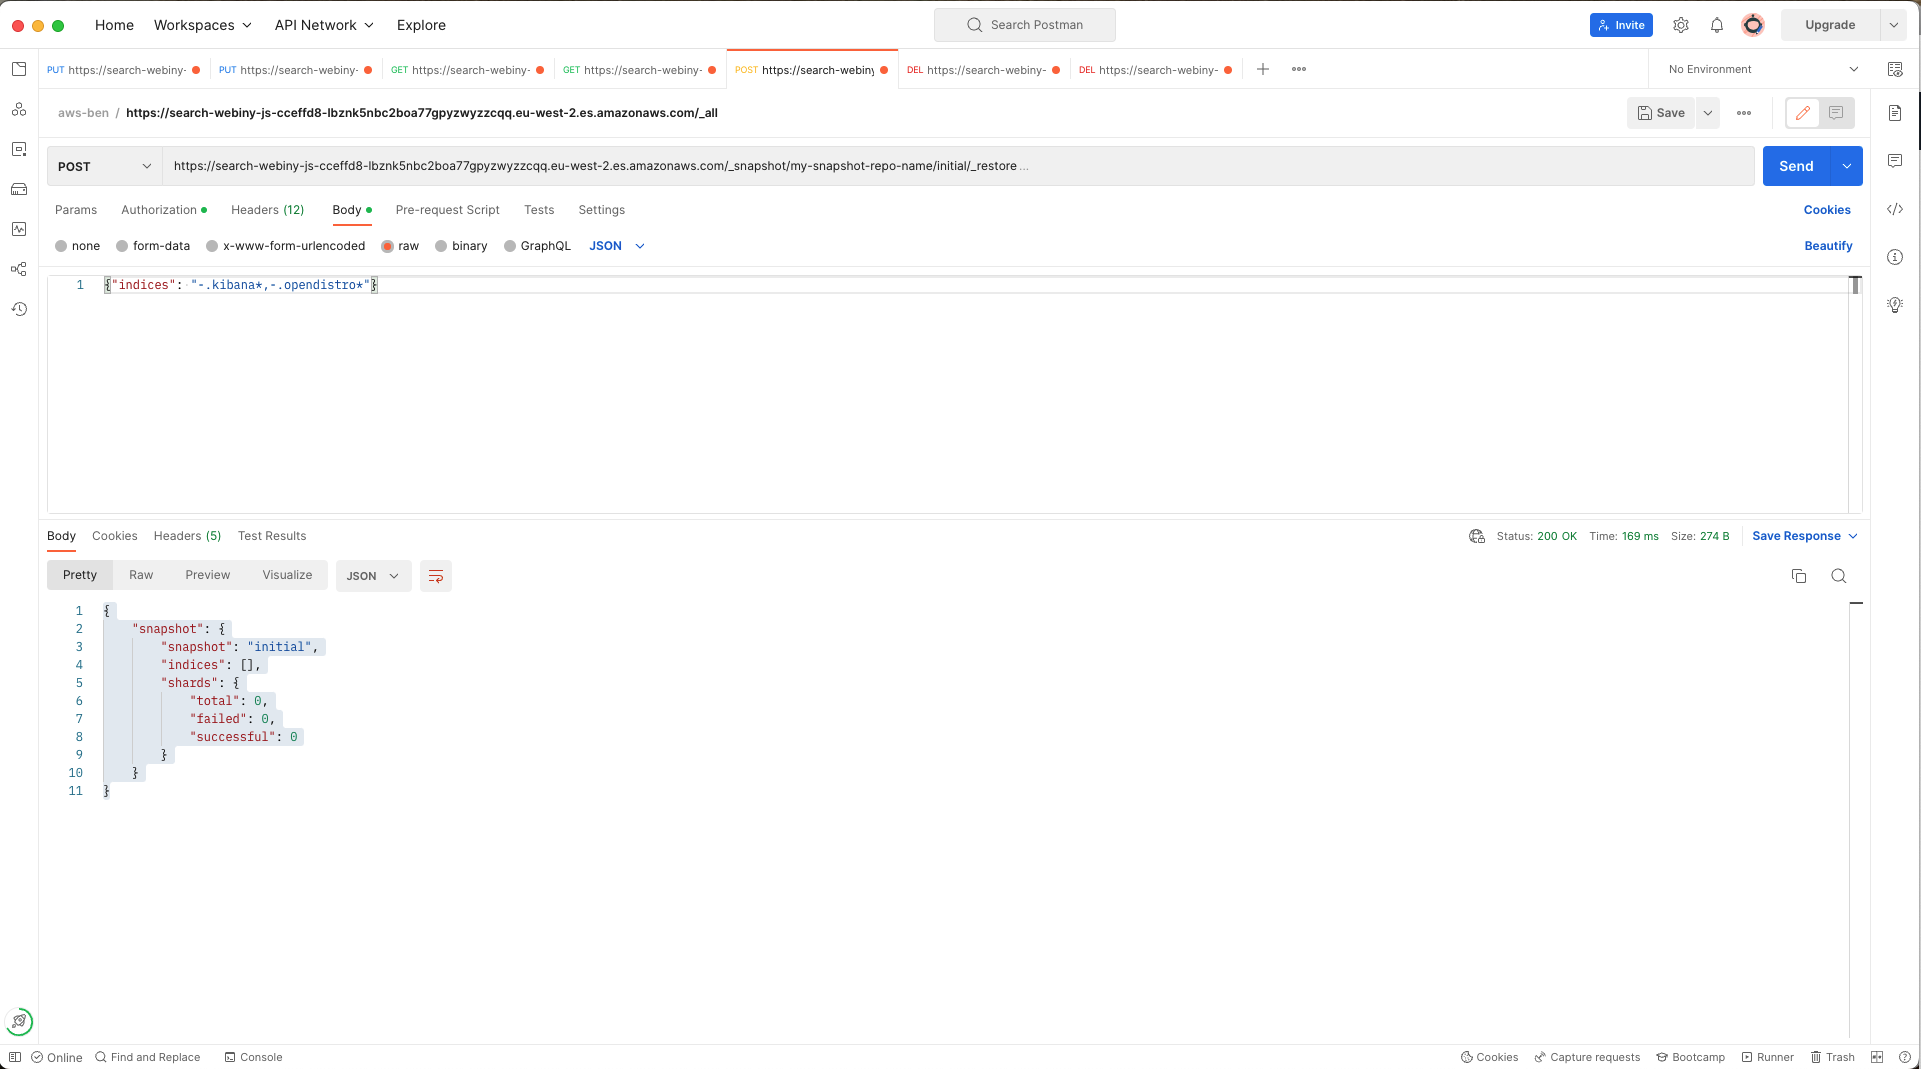The image size is (1921, 1069).
Task: Click the code snippet icon
Action: point(1895,209)
